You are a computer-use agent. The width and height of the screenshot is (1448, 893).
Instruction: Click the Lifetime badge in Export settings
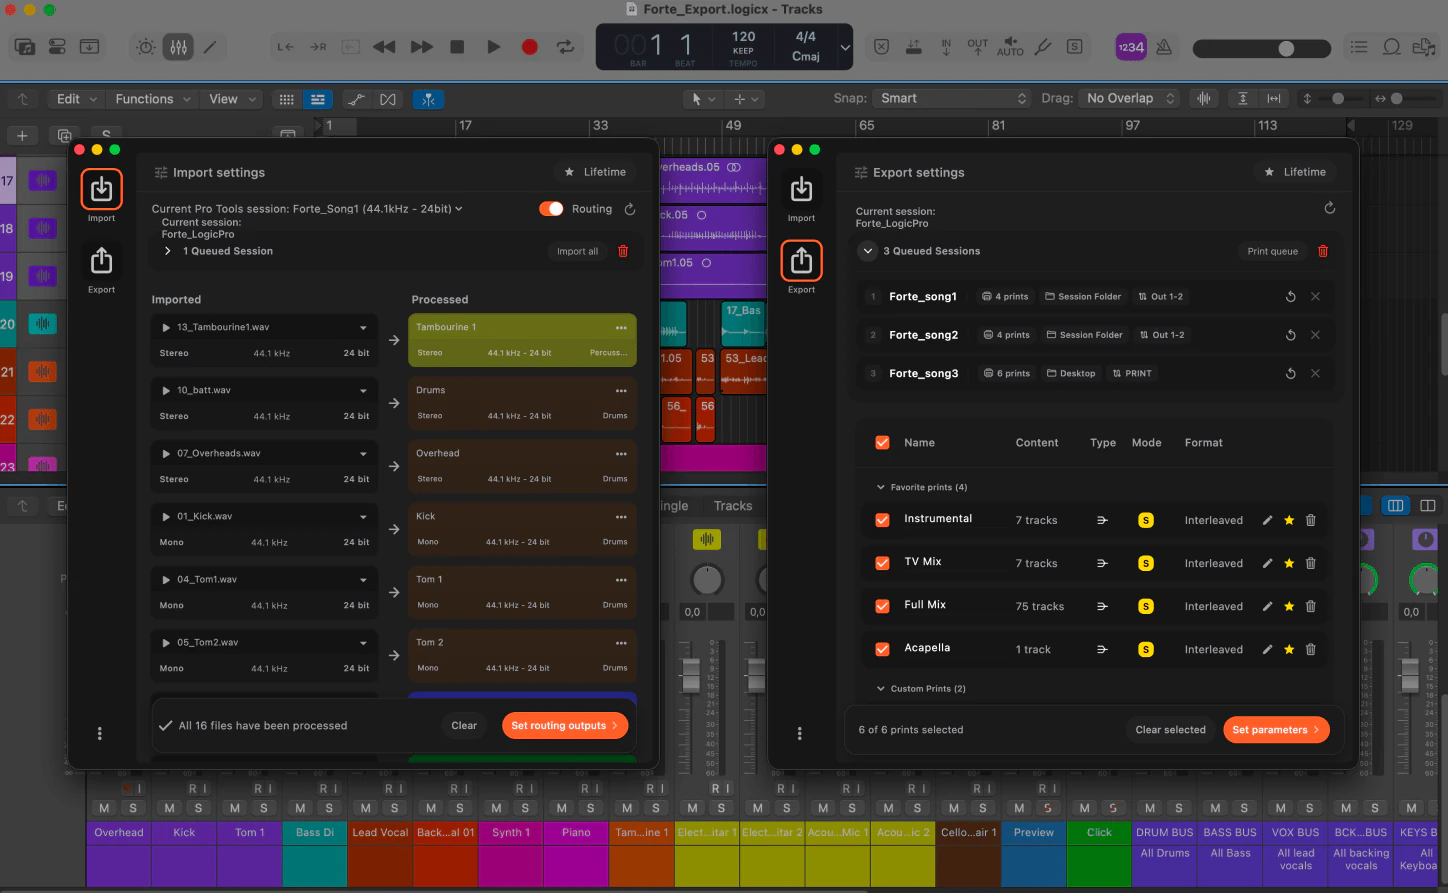click(1296, 172)
